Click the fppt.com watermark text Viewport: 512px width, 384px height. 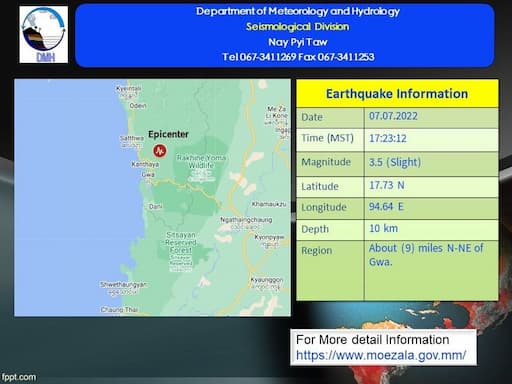click(19, 377)
